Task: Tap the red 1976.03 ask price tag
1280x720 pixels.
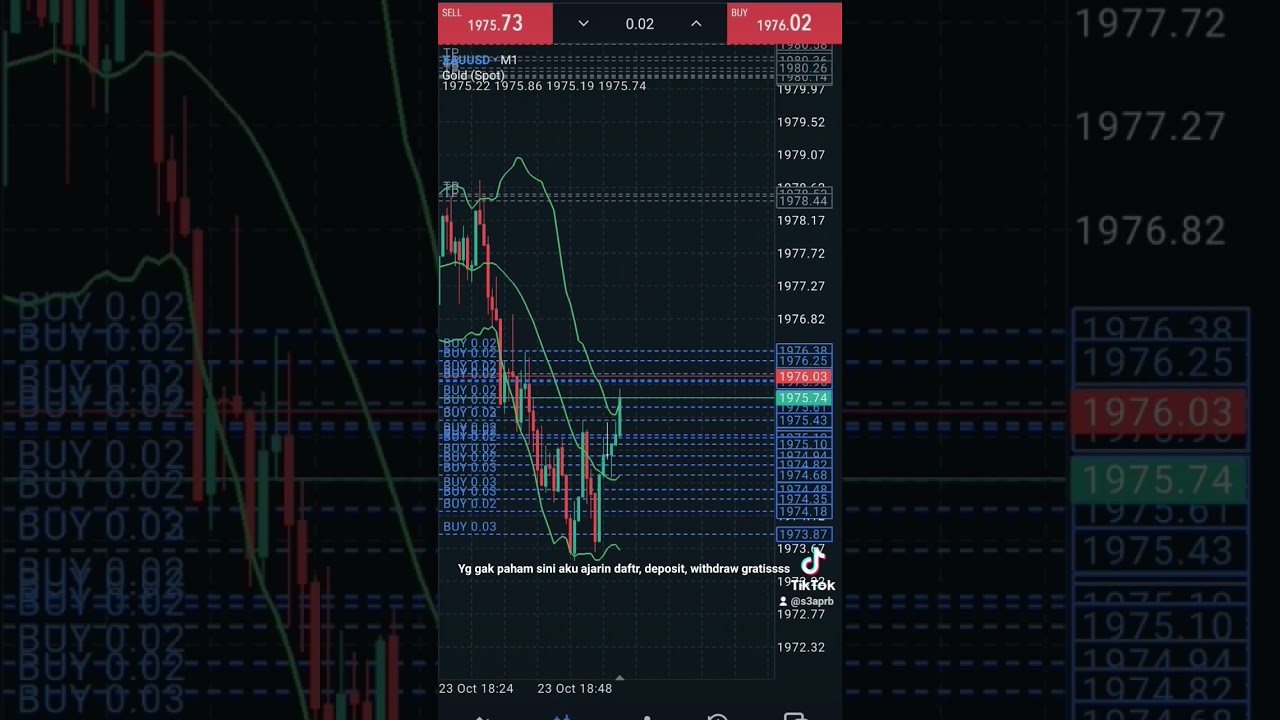Action: pos(803,377)
